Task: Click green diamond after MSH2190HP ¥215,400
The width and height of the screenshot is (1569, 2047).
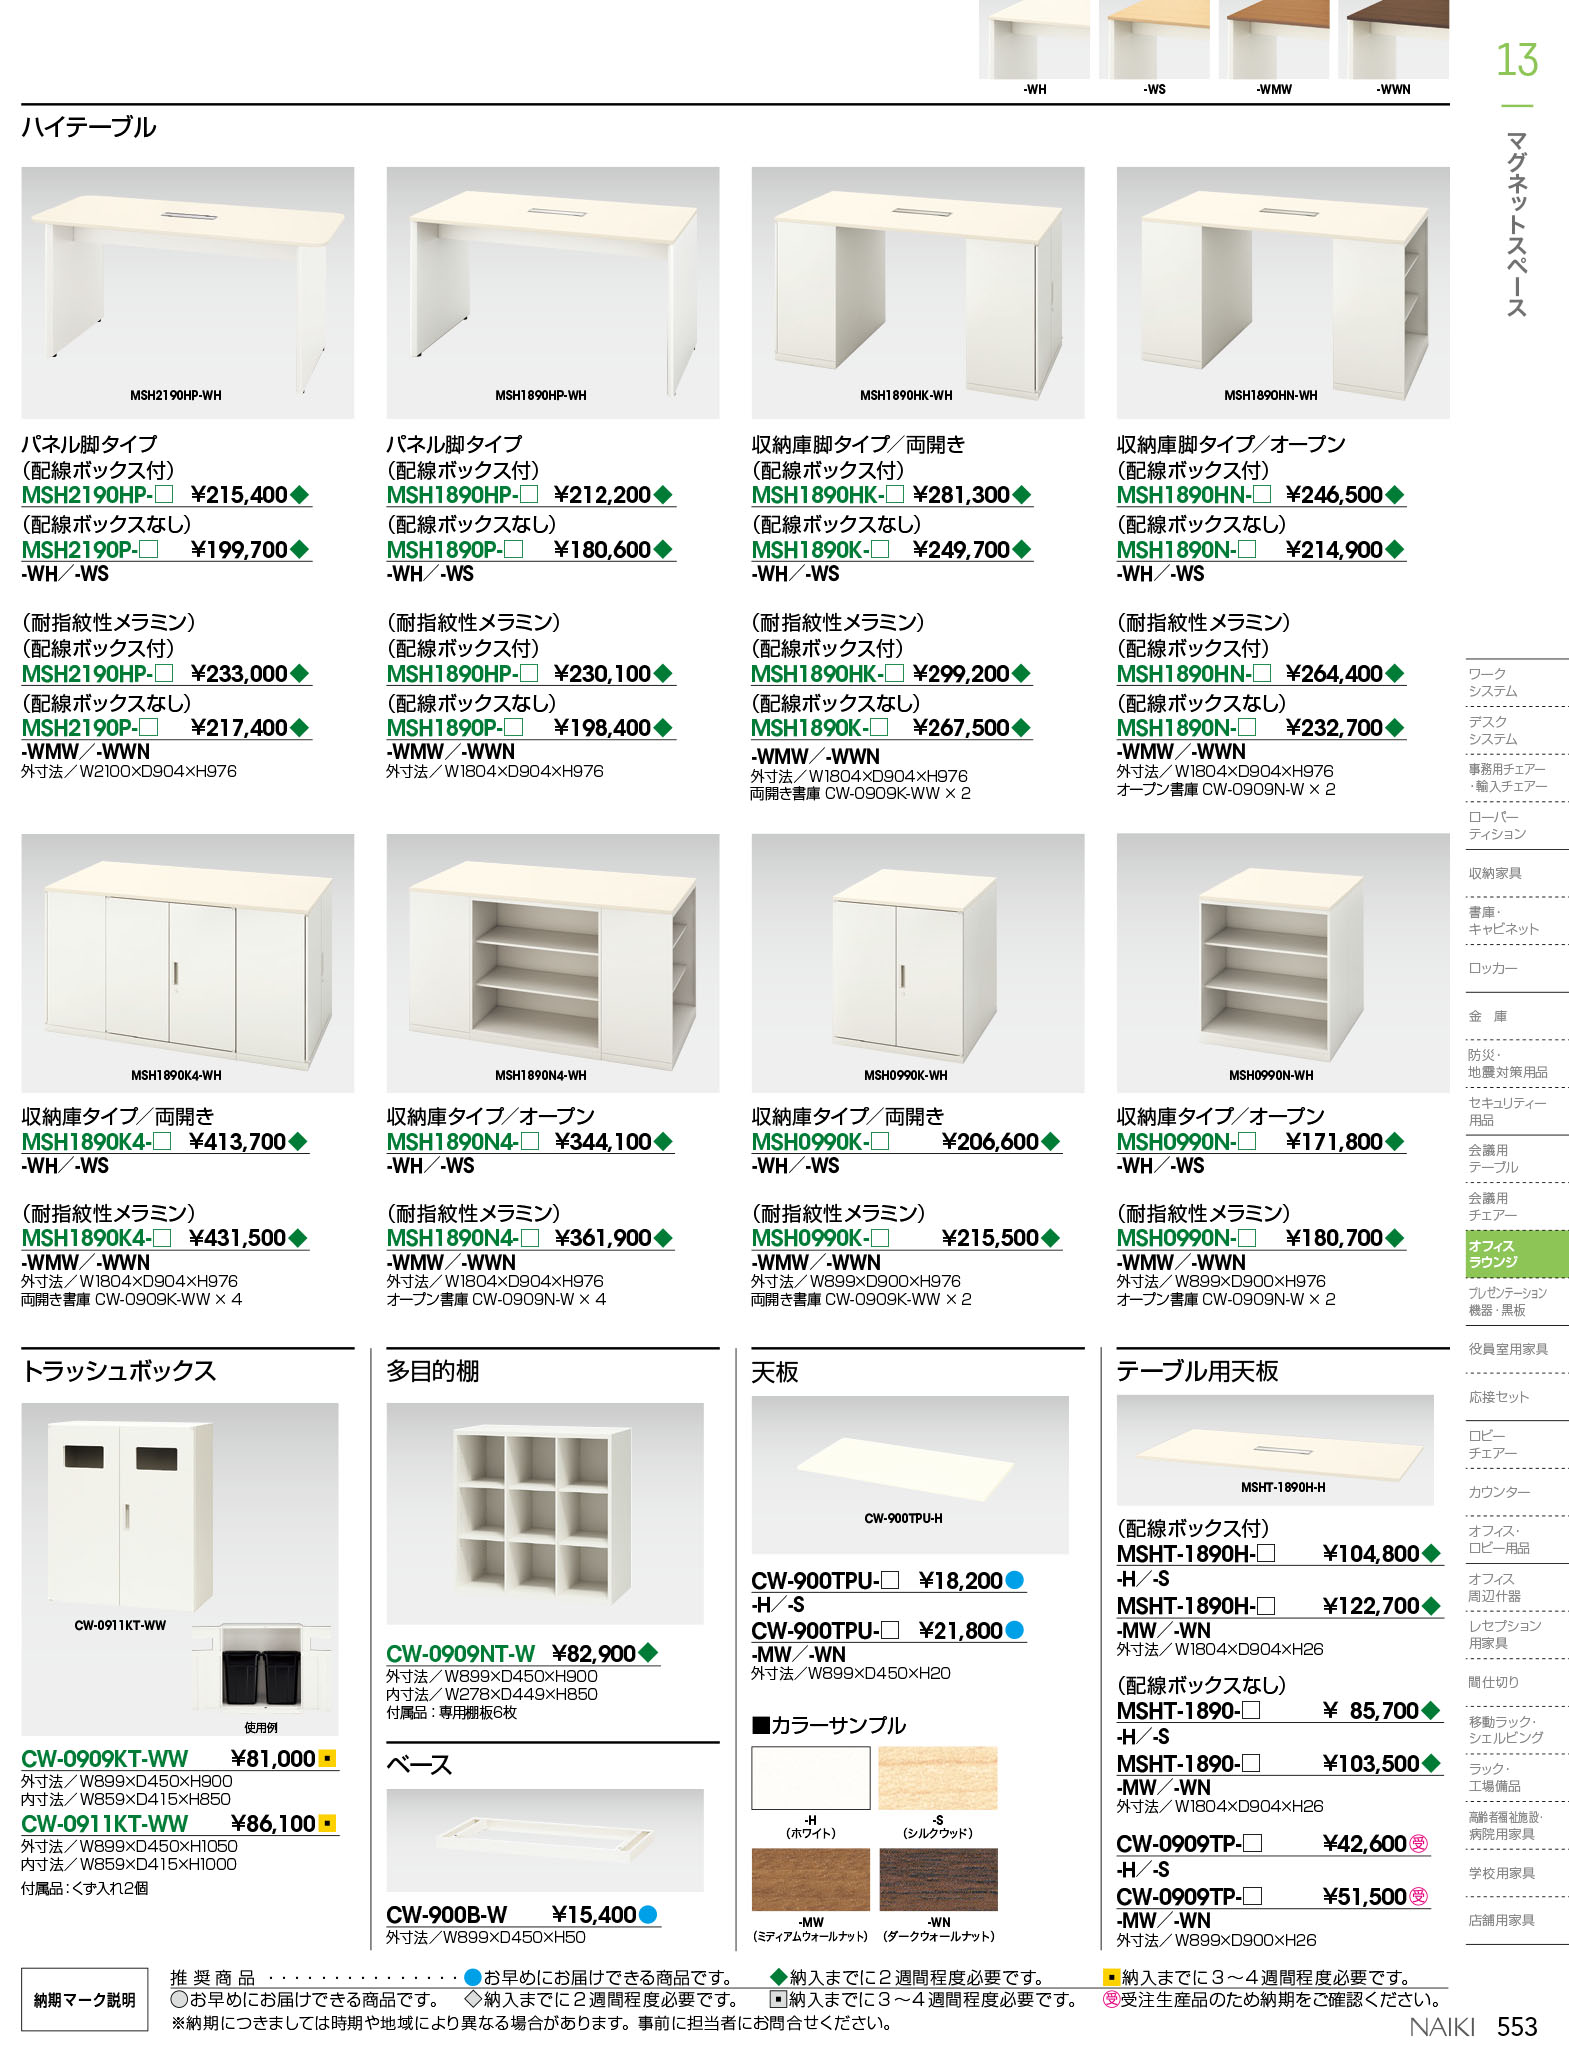Action: [300, 495]
